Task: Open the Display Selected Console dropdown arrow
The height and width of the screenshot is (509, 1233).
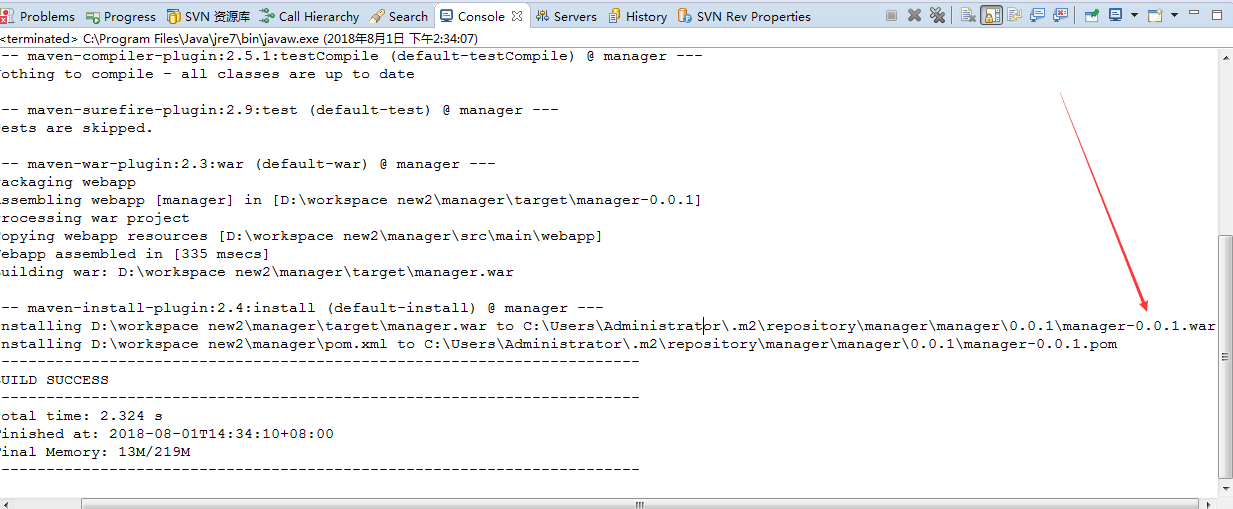Action: 1134,16
